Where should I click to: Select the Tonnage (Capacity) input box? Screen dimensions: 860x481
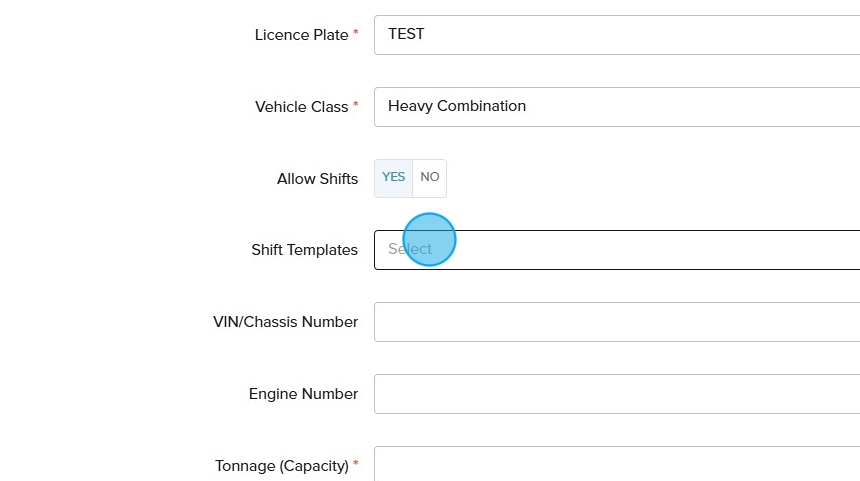tap(616, 465)
